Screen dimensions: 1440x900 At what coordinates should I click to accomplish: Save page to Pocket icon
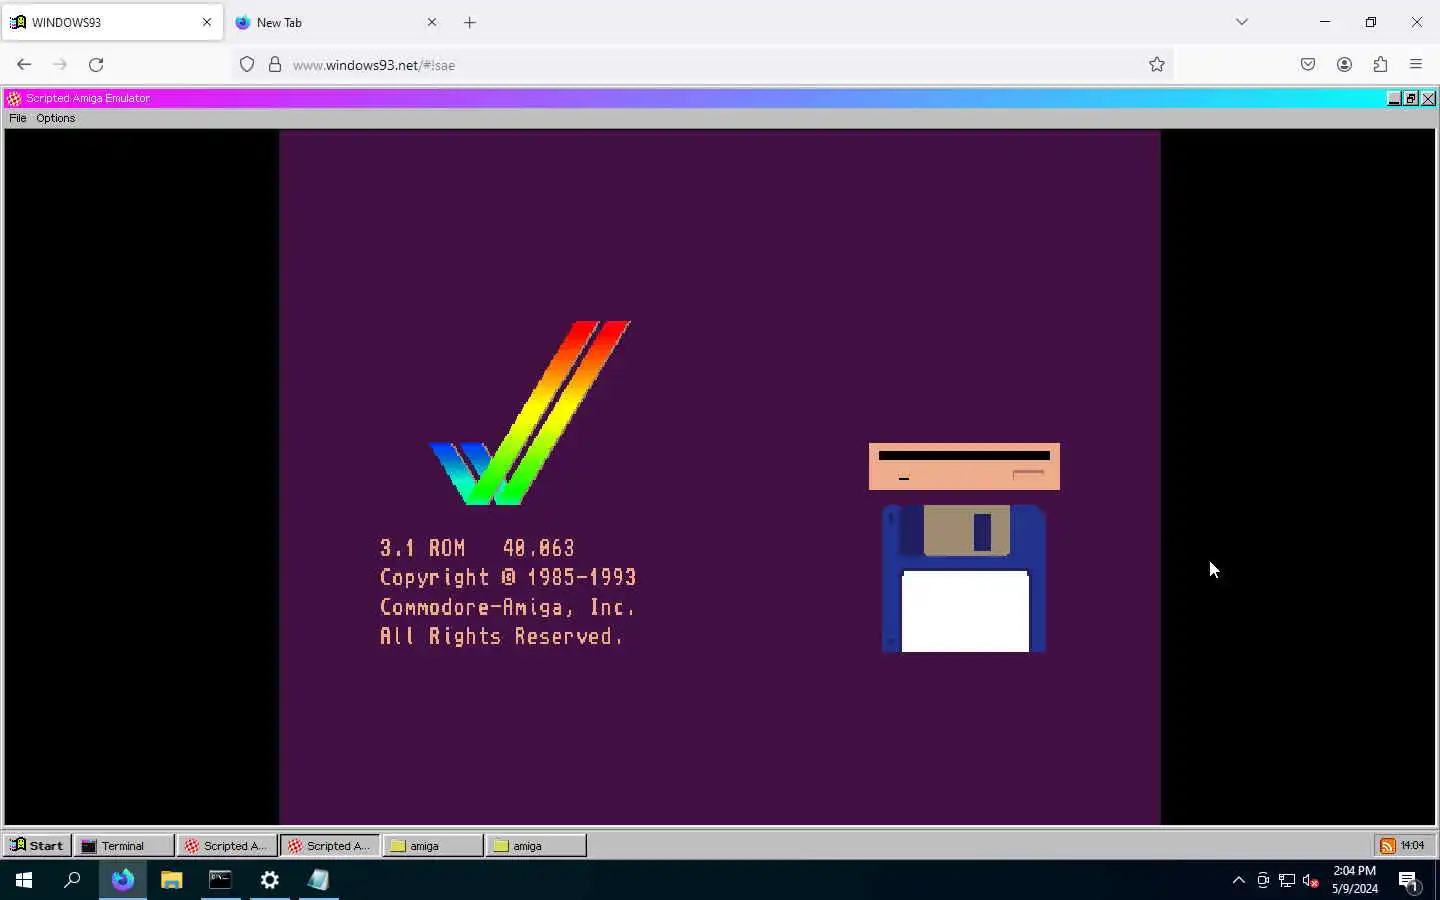(x=1308, y=65)
